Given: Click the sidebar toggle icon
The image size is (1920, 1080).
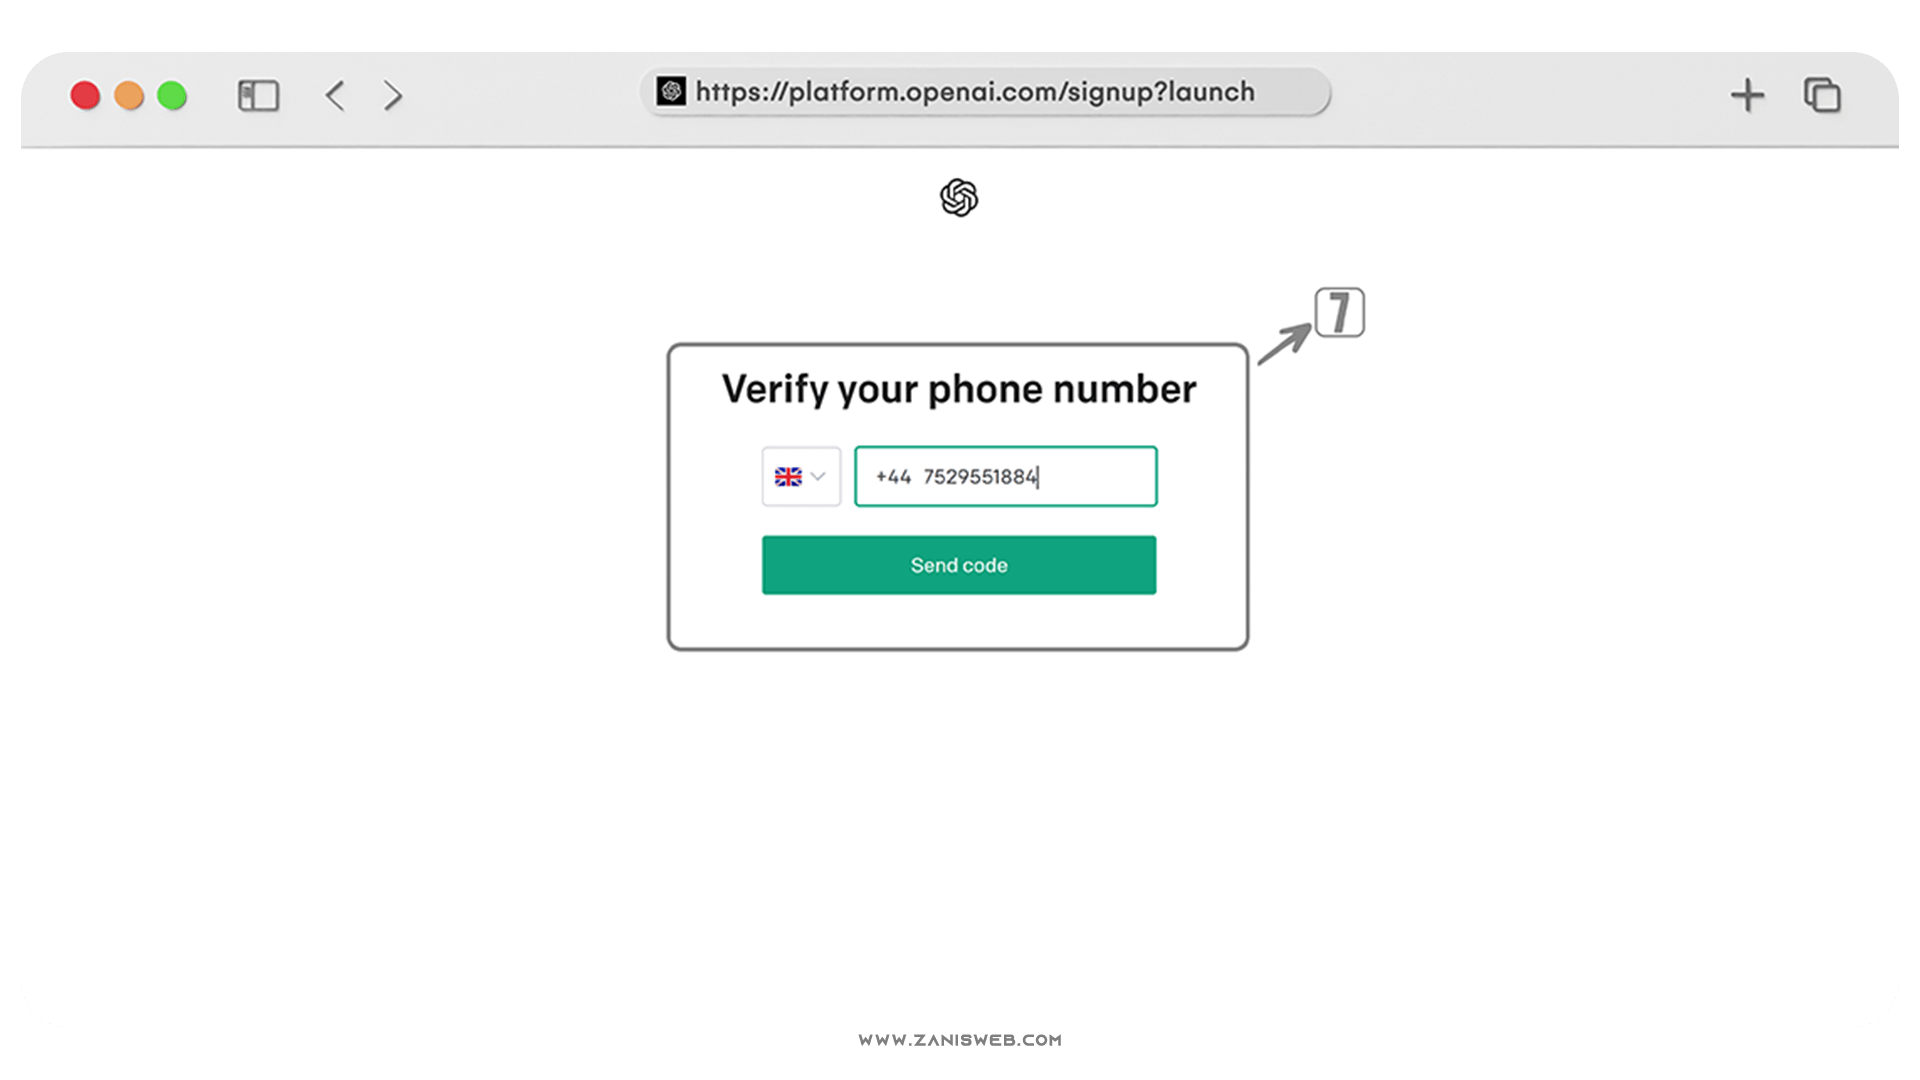Looking at the screenshot, I should (x=258, y=94).
